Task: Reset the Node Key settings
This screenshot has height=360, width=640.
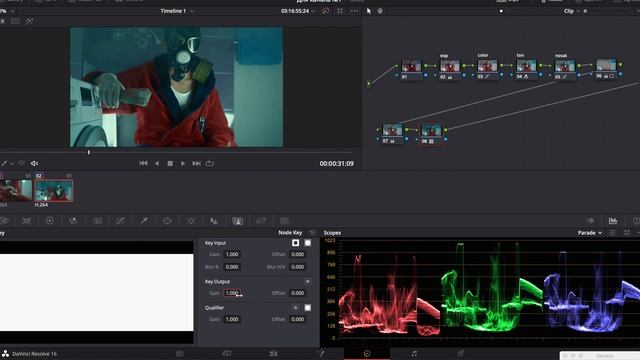Action: [x=313, y=233]
